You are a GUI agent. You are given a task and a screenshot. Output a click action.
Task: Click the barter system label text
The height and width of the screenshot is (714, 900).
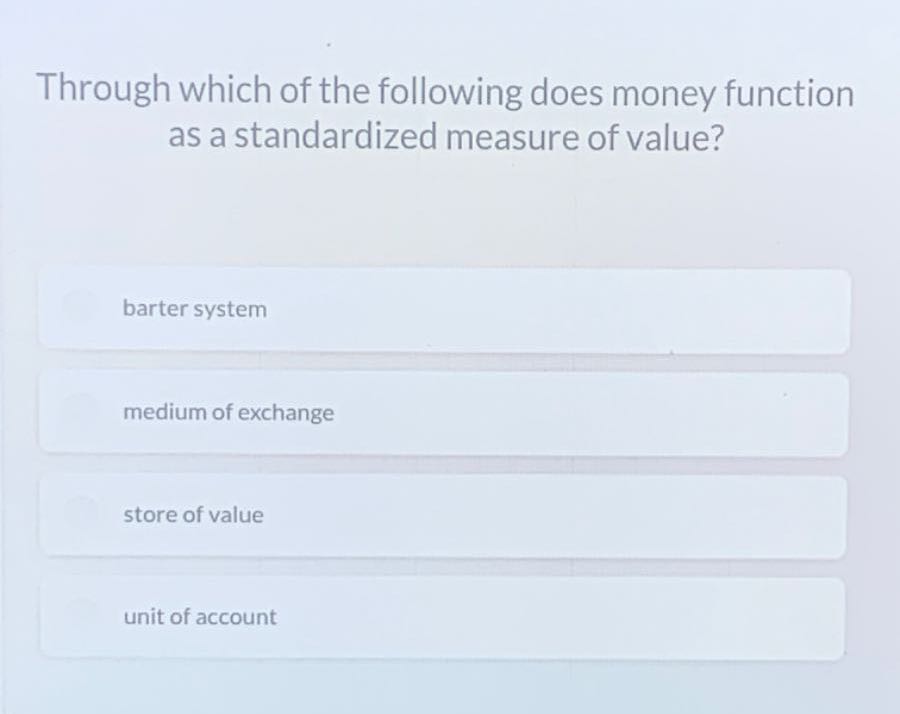[x=194, y=309]
